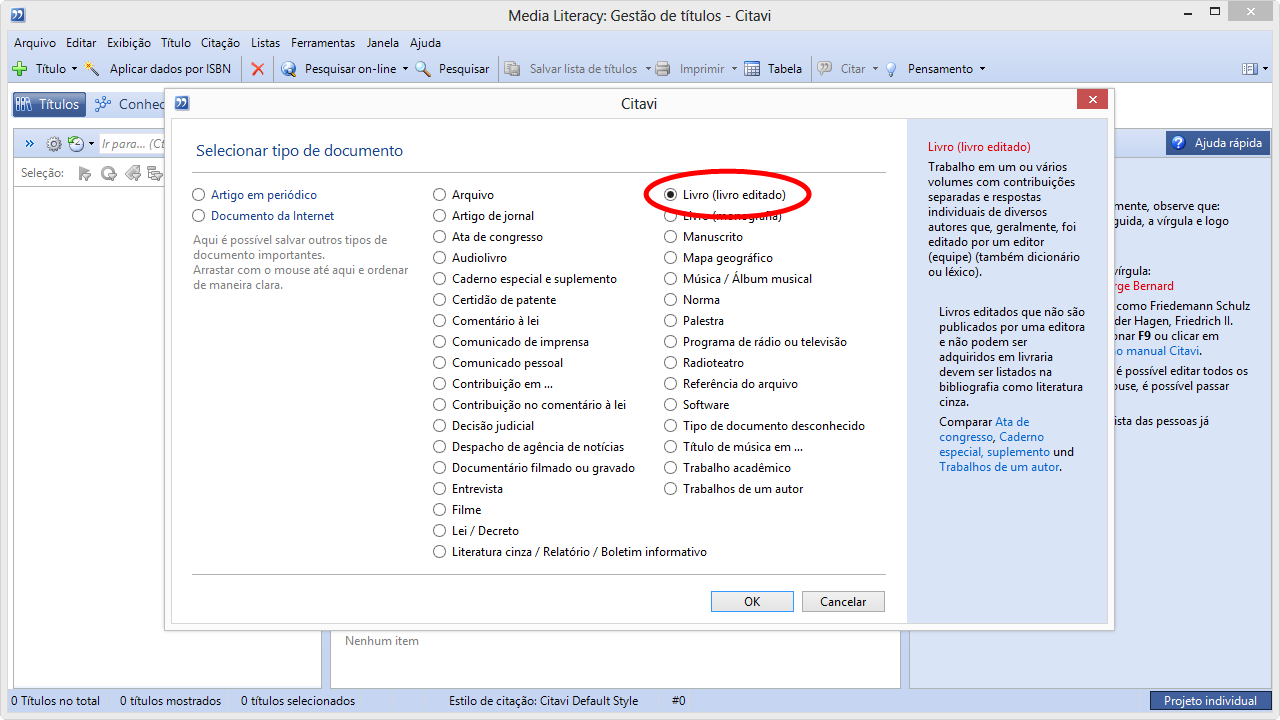Open the Arquivo menu
The image size is (1280, 720).
pyautogui.click(x=35, y=43)
